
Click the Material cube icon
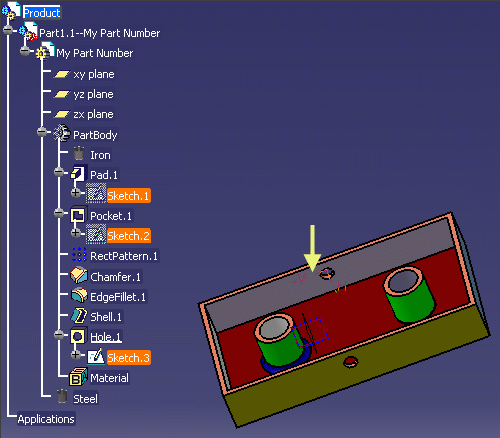pyautogui.click(x=78, y=377)
